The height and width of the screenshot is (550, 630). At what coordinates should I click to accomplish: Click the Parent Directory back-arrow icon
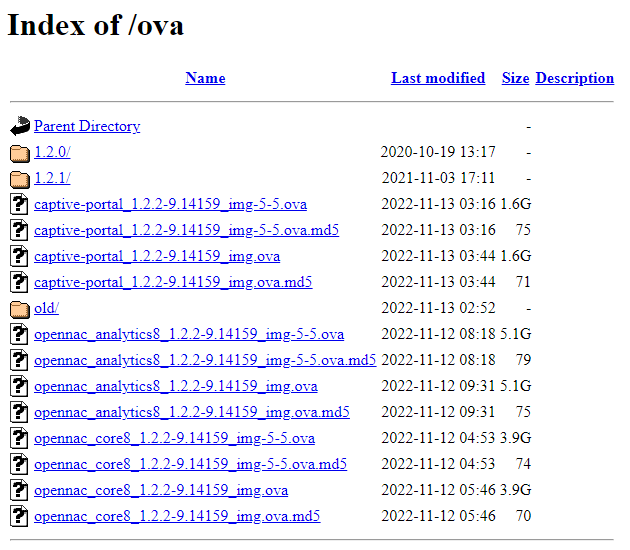(x=20, y=126)
